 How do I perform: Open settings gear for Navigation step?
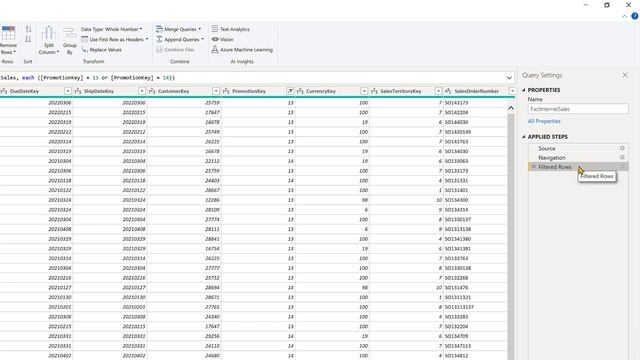pyautogui.click(x=622, y=157)
